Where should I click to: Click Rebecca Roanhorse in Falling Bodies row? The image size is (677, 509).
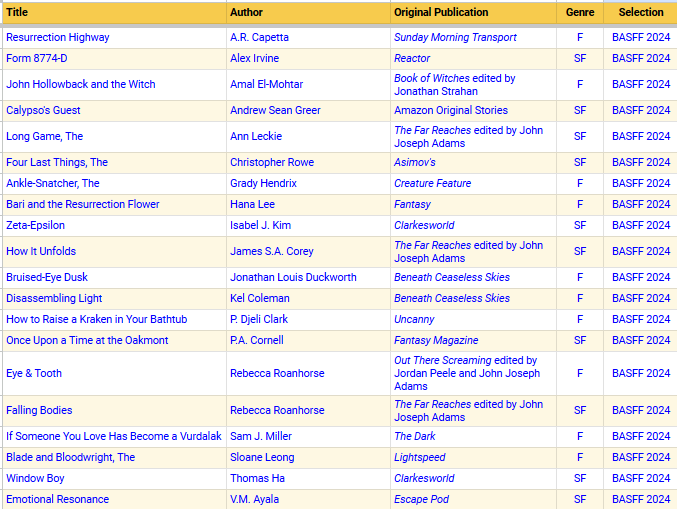[x=277, y=410]
